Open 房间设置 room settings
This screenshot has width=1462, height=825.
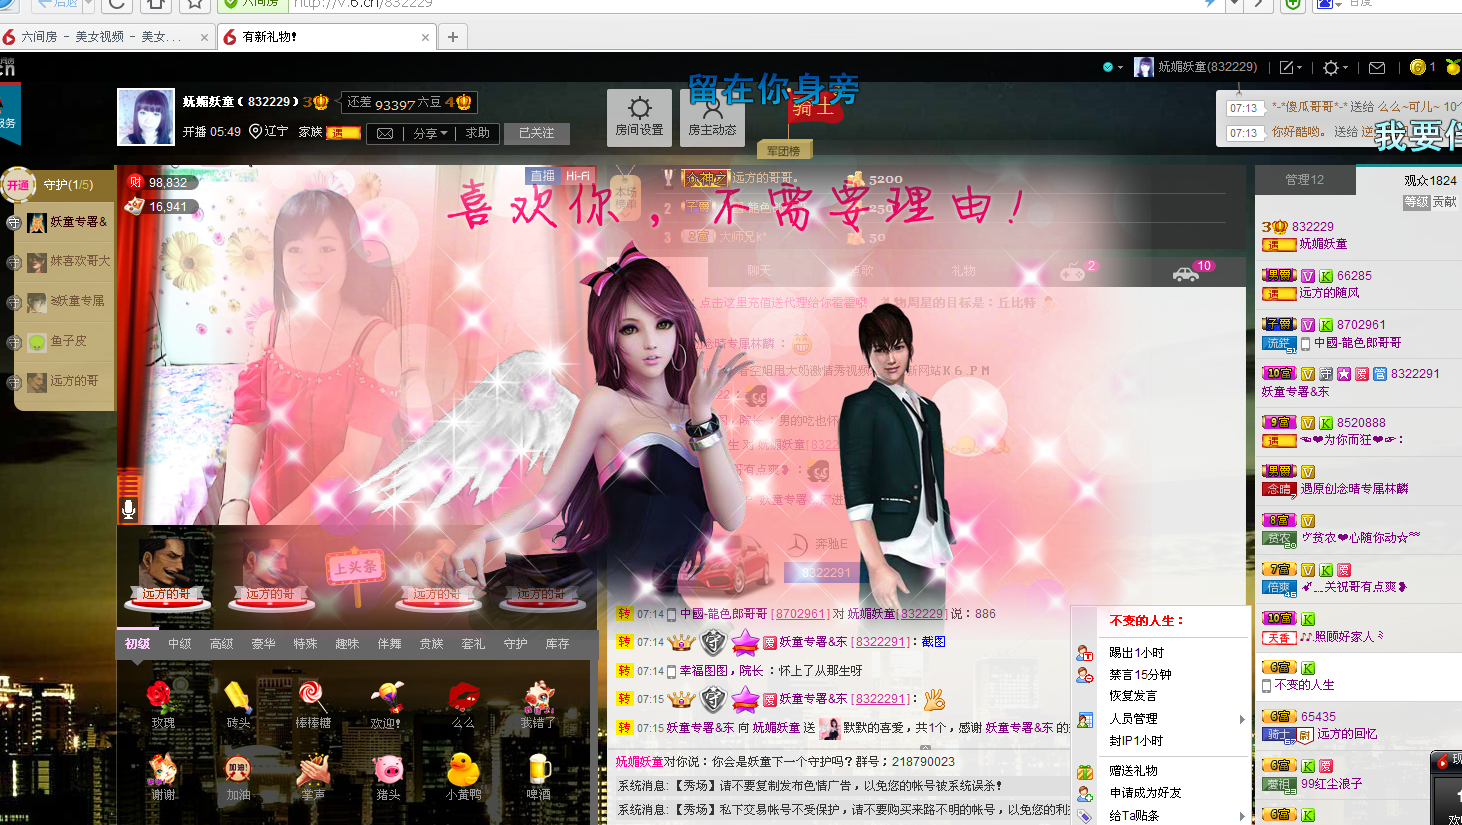639,116
